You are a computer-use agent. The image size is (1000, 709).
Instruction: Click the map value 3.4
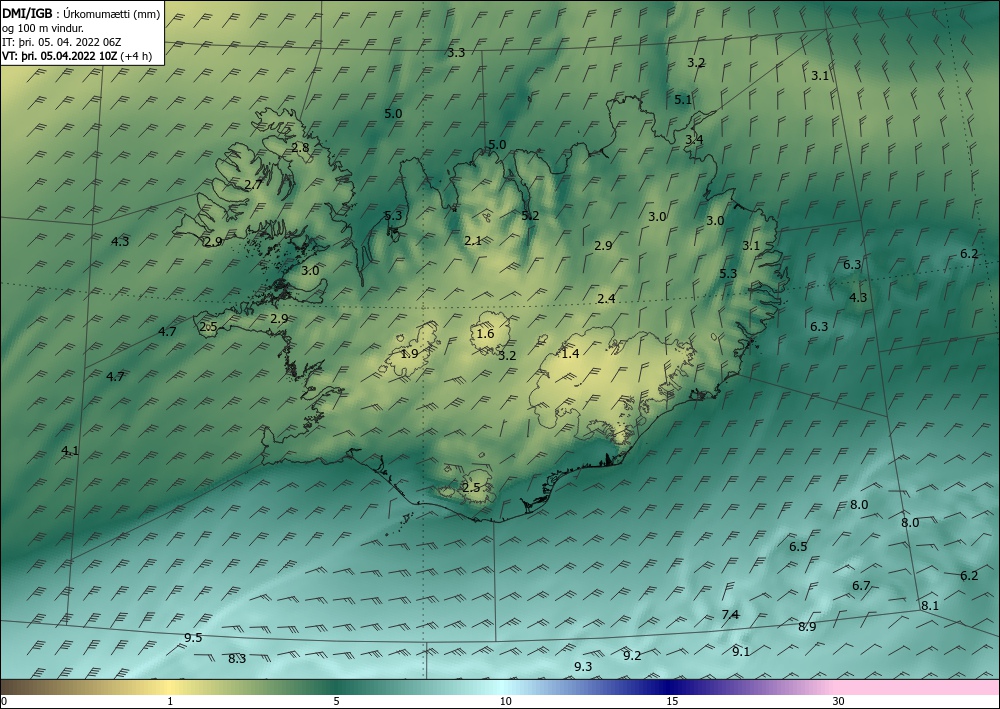click(695, 139)
